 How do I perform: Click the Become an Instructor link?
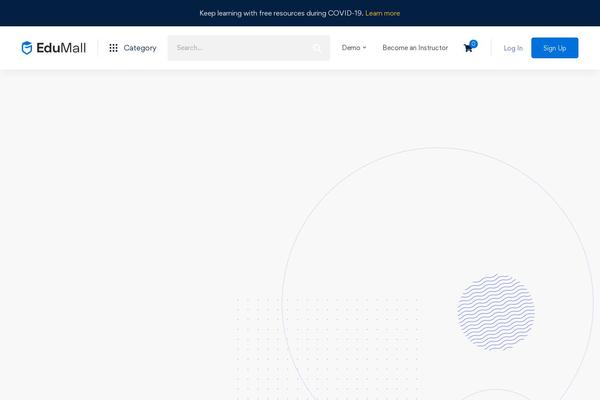(415, 47)
